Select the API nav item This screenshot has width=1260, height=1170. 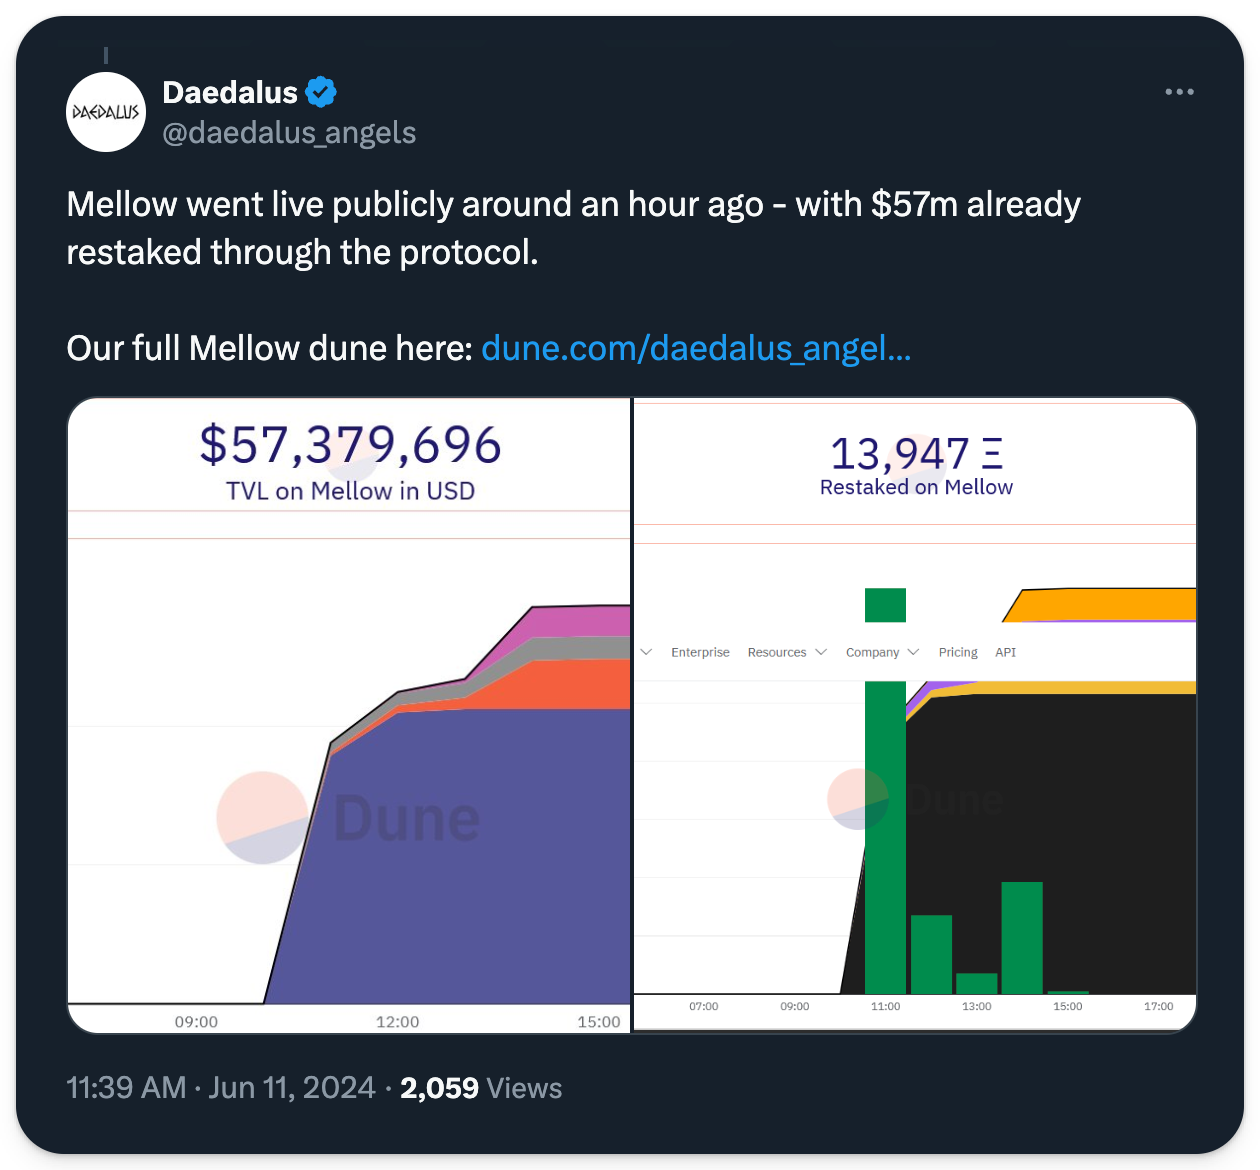(1005, 652)
